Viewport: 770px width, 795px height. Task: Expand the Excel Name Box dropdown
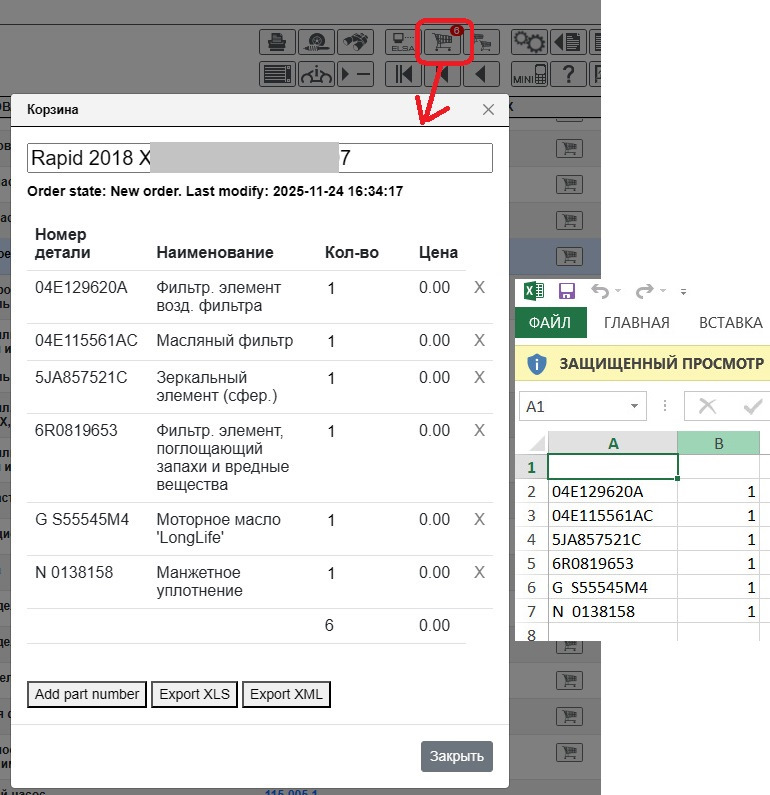point(634,406)
